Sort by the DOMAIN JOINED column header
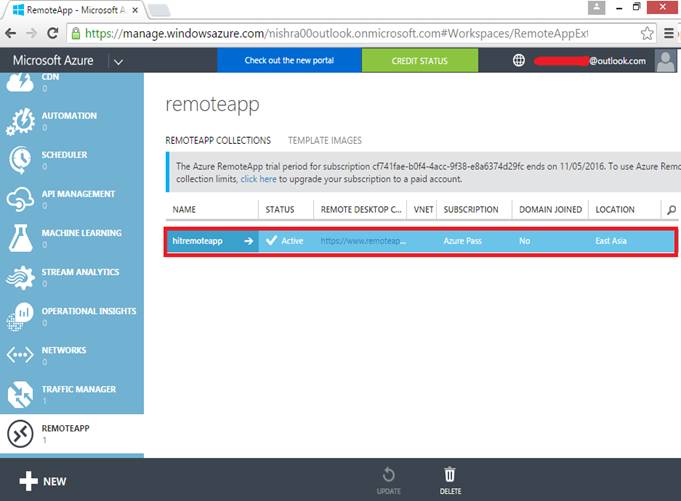 click(550, 210)
